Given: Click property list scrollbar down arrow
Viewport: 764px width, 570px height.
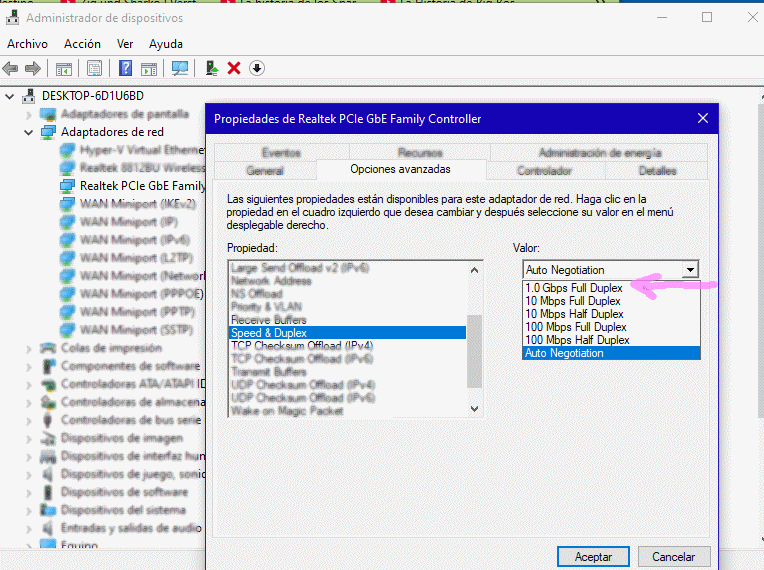Looking at the screenshot, I should click(475, 409).
